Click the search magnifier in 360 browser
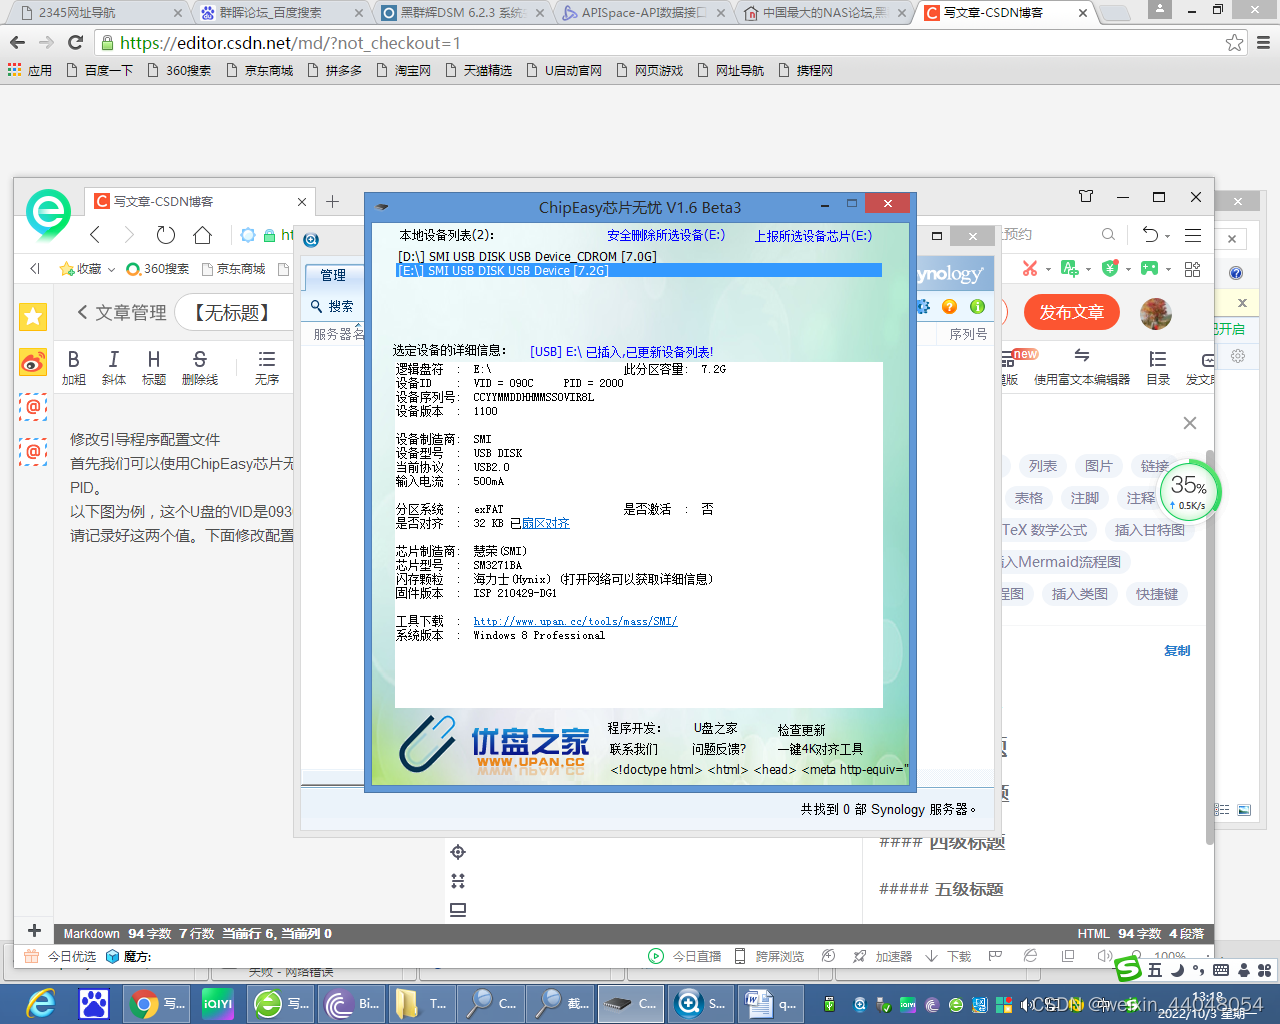The image size is (1280, 1024). 1108,235
